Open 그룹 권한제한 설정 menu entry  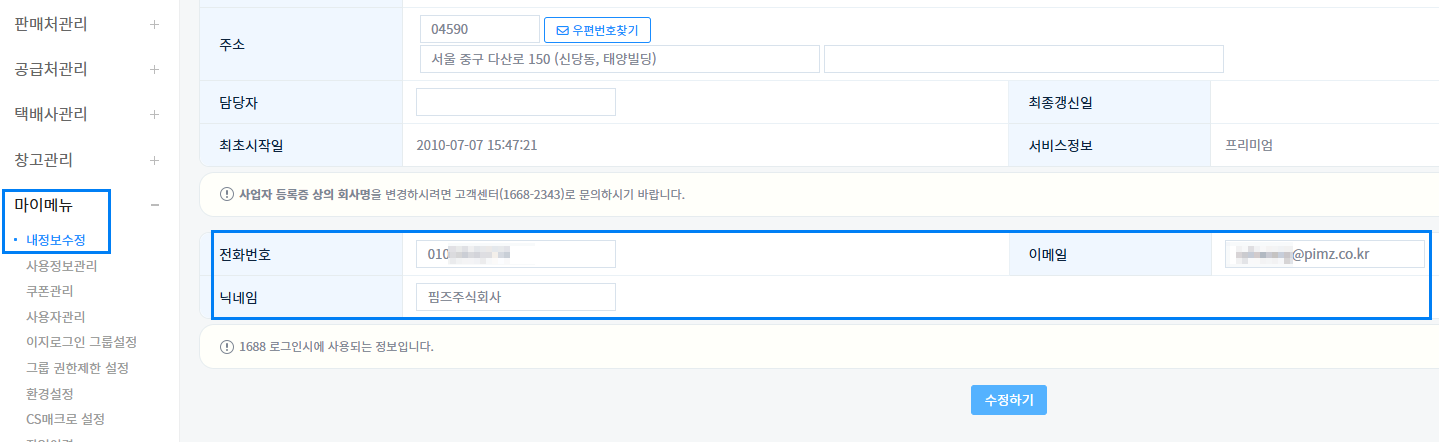point(78,368)
